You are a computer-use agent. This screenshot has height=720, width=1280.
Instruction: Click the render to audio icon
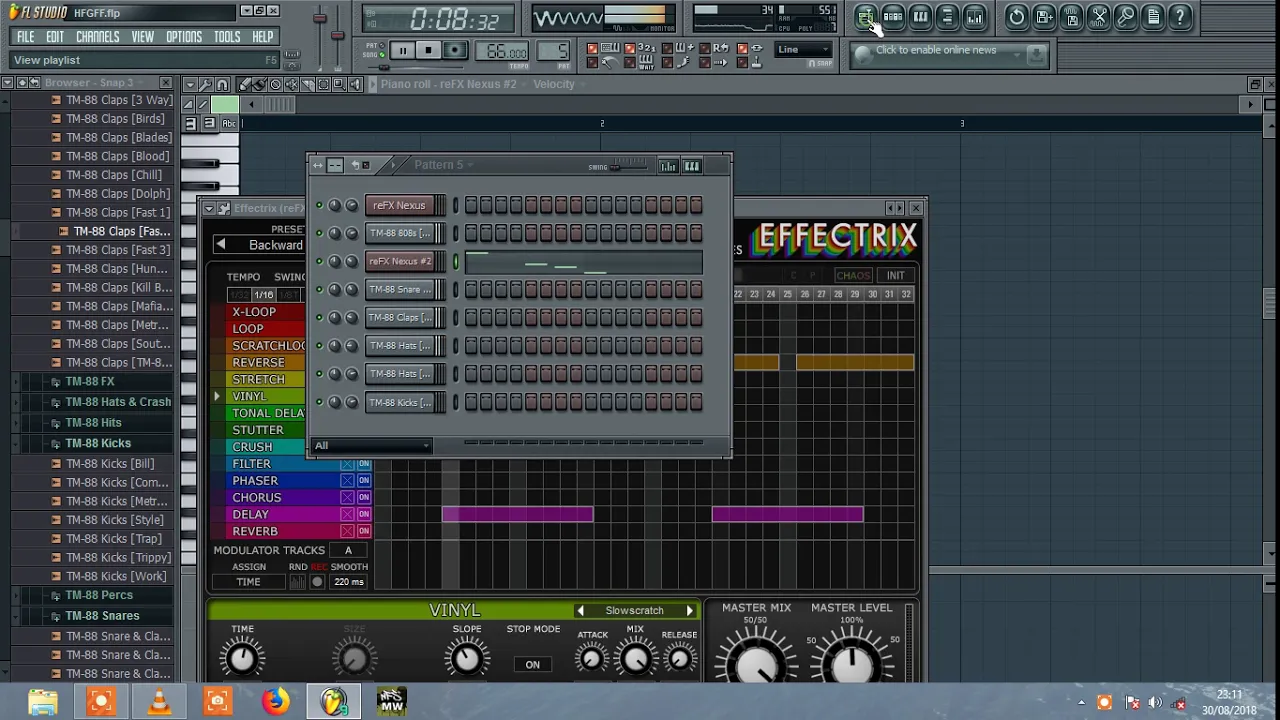coord(1071,16)
